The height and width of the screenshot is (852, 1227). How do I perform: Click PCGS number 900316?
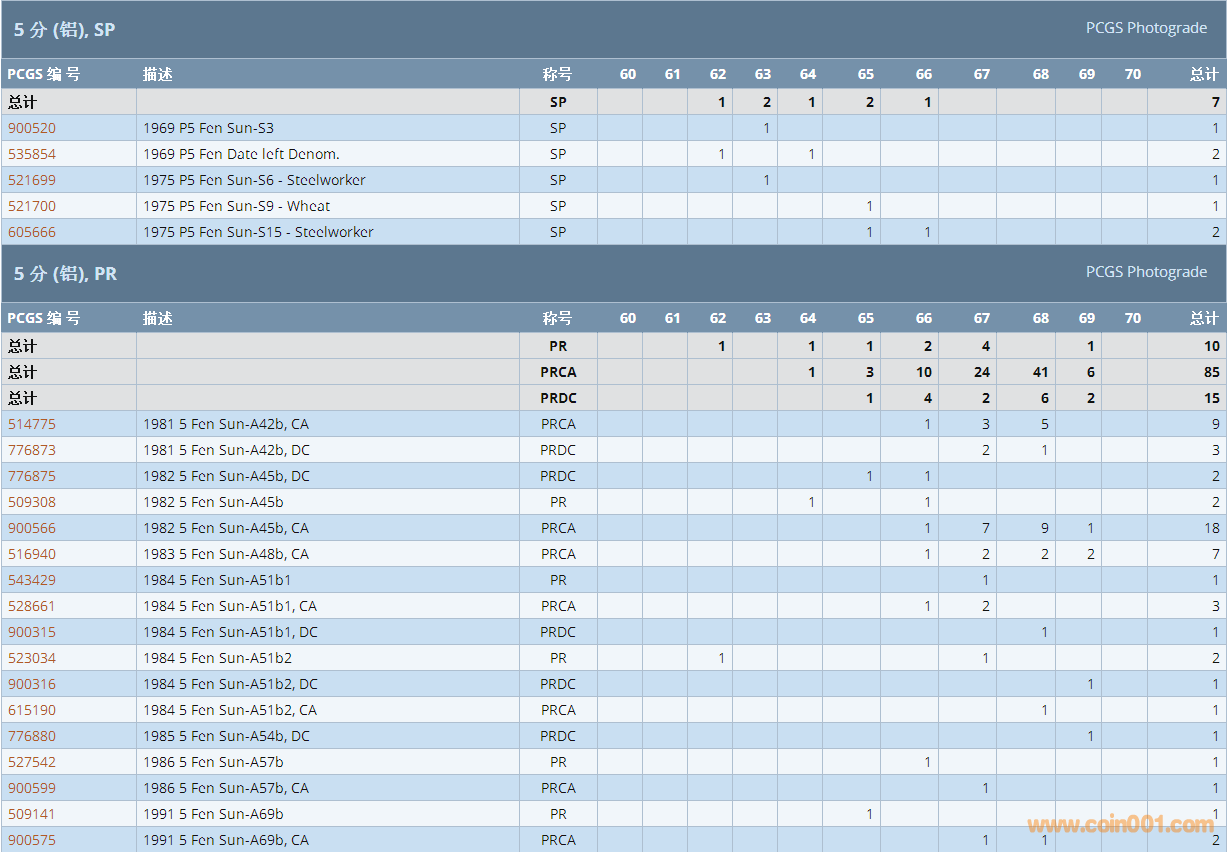click(x=32, y=684)
